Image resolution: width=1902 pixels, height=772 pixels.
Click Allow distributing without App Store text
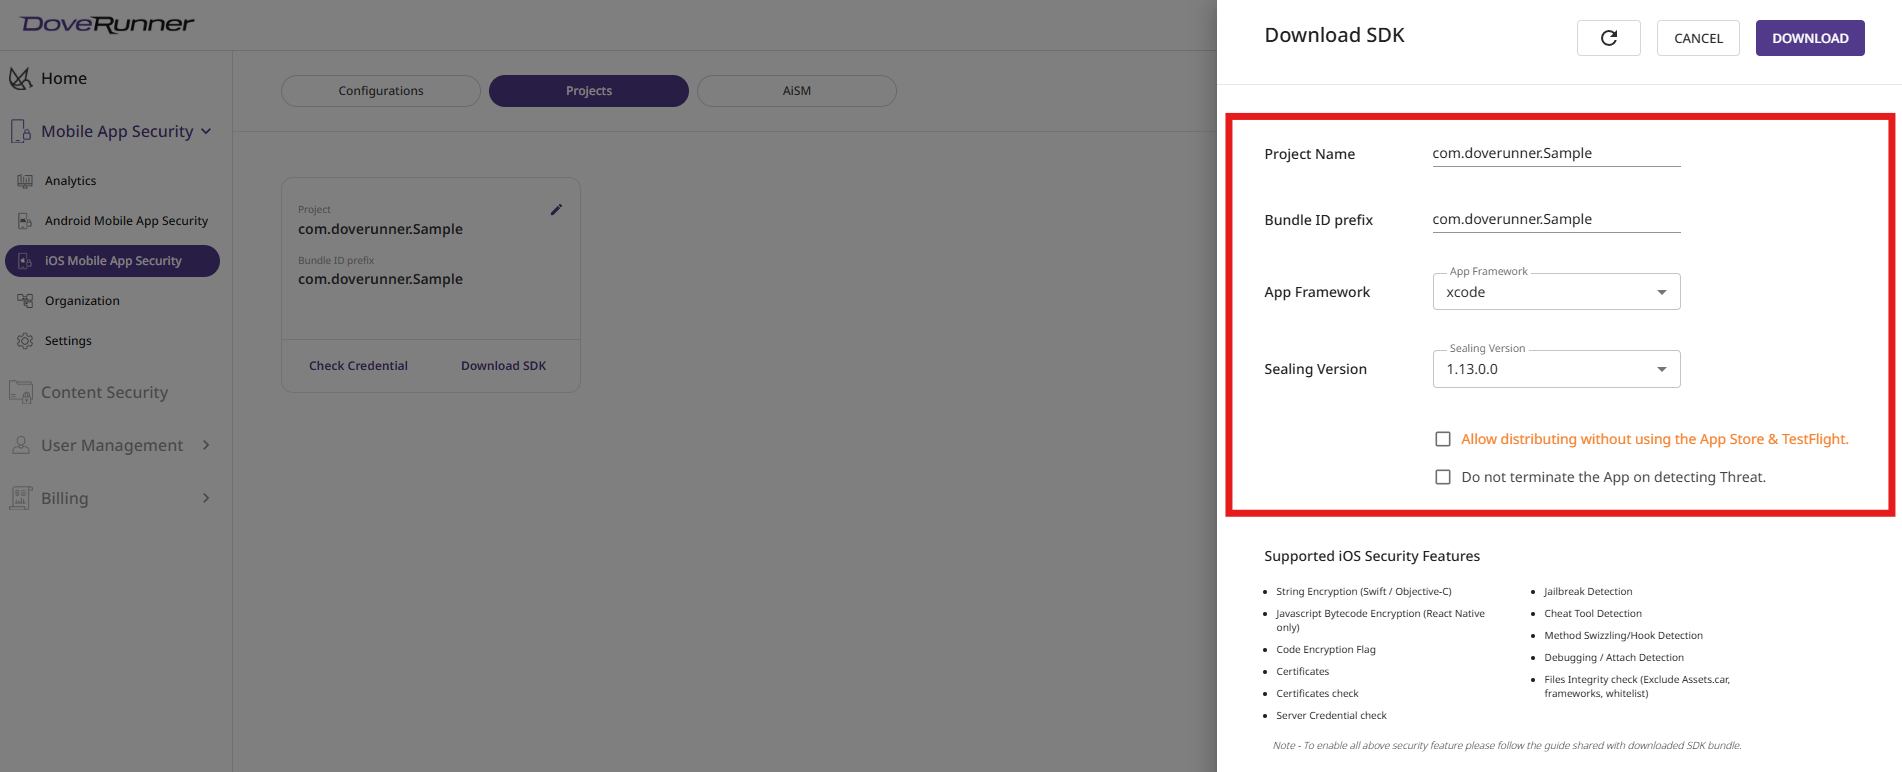pyautogui.click(x=1655, y=439)
